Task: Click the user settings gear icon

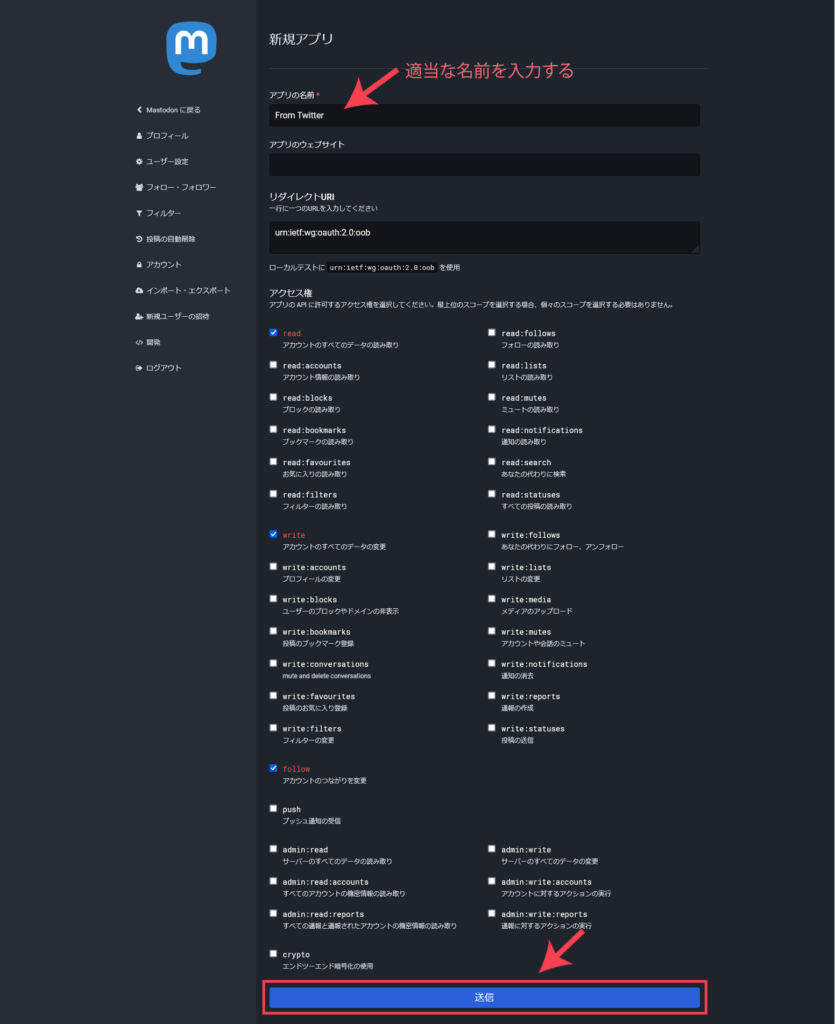Action: coord(139,161)
